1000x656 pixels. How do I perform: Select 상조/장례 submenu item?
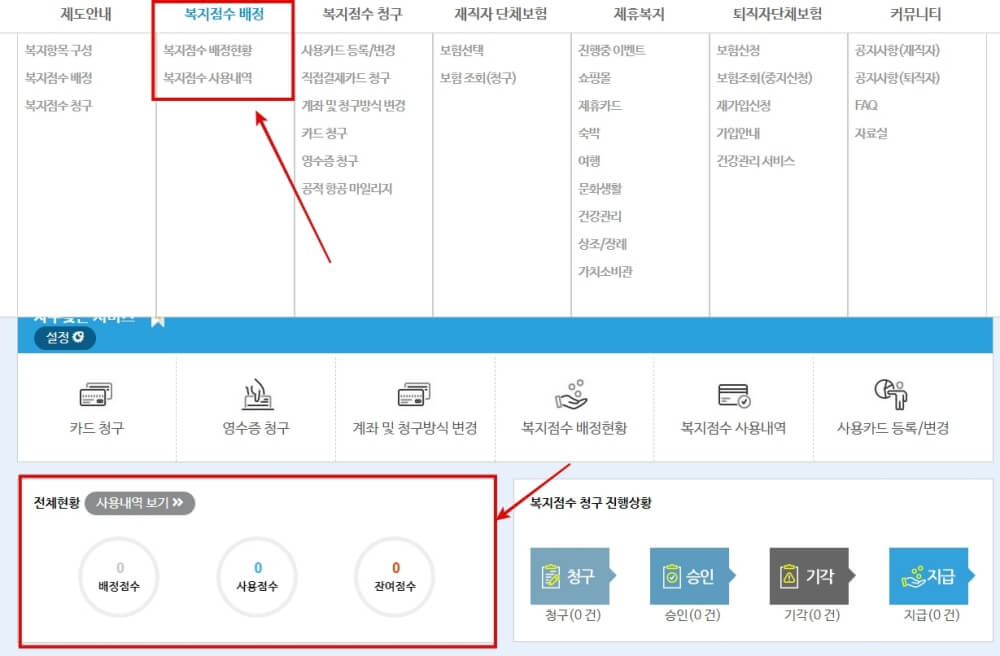tap(603, 244)
